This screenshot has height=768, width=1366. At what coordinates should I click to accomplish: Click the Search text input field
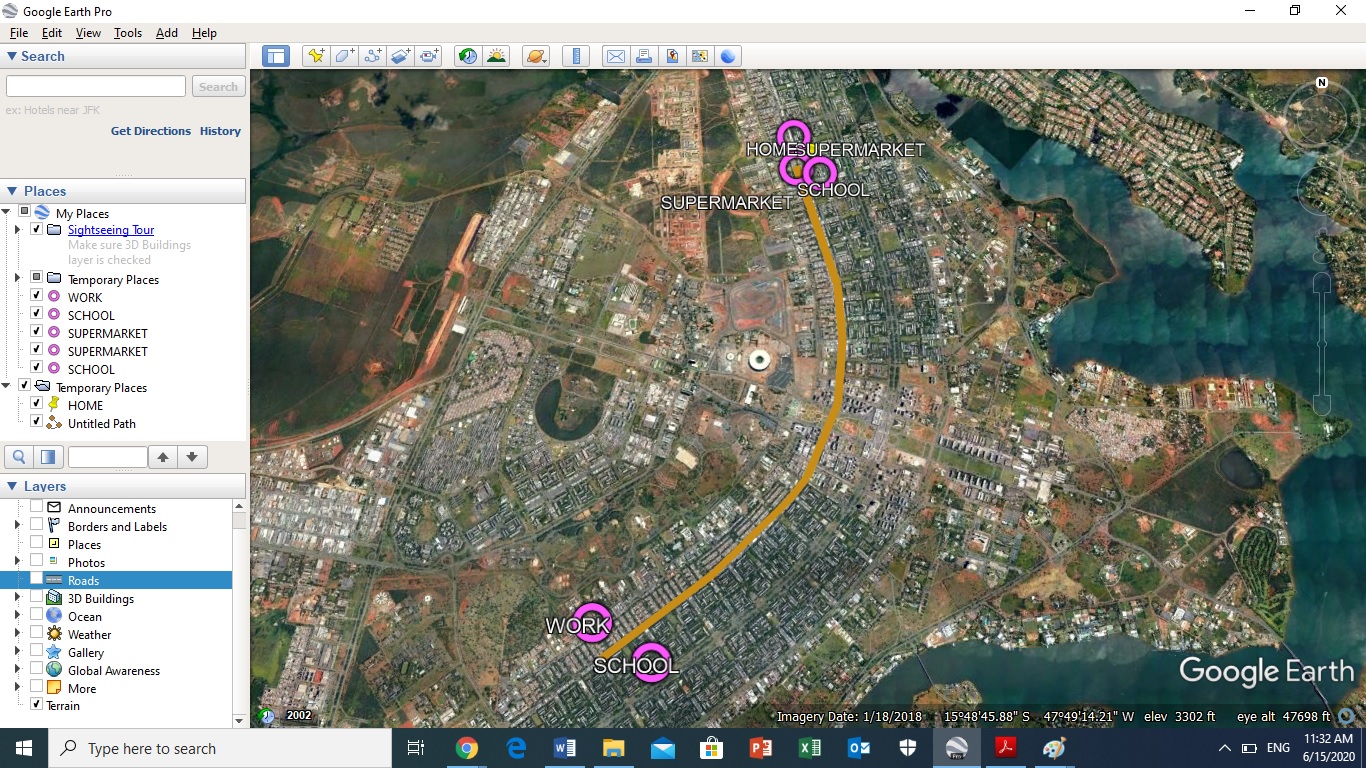click(96, 87)
